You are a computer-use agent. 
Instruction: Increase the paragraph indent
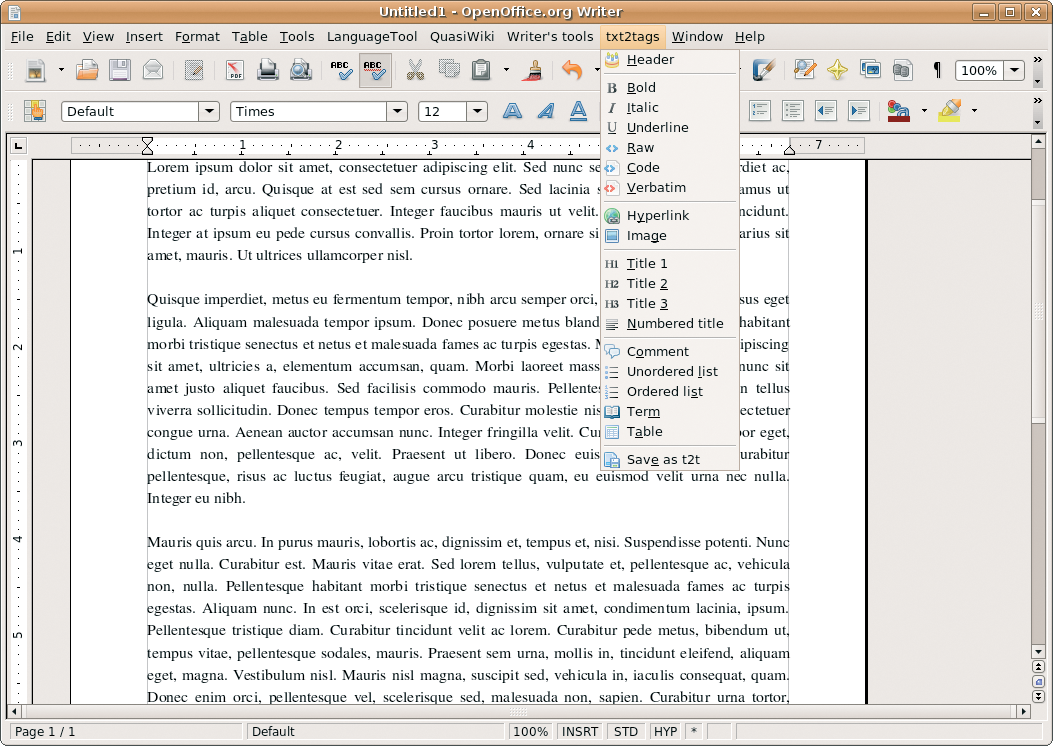click(859, 111)
